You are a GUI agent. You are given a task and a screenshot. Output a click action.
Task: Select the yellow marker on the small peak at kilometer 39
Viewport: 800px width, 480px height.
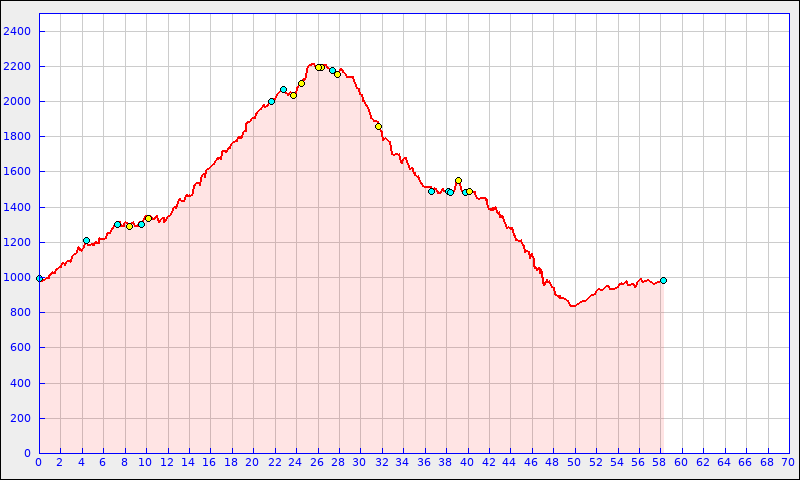(458, 180)
